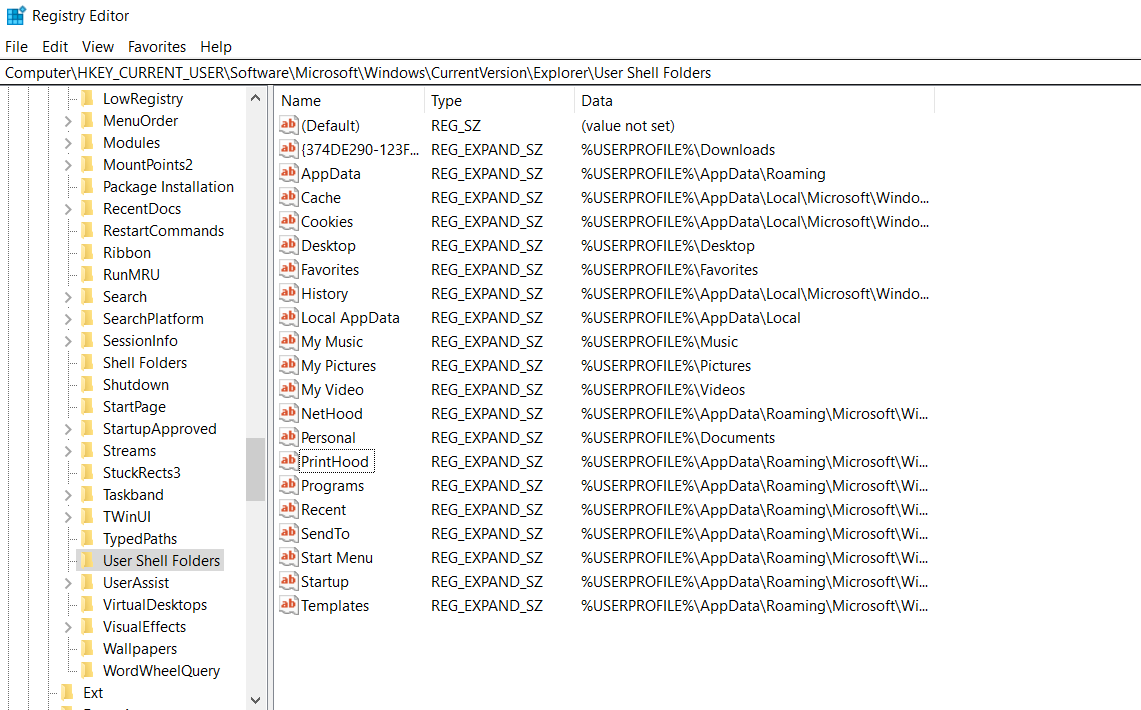Select the Cache value icon
1141x710 pixels.
pos(289,197)
